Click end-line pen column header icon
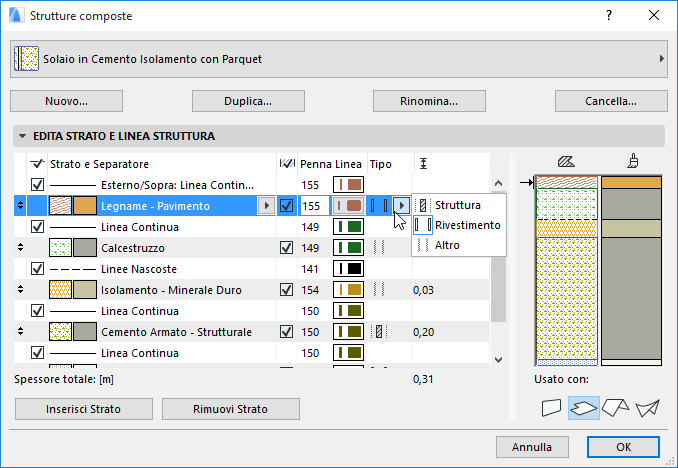 (x=287, y=163)
